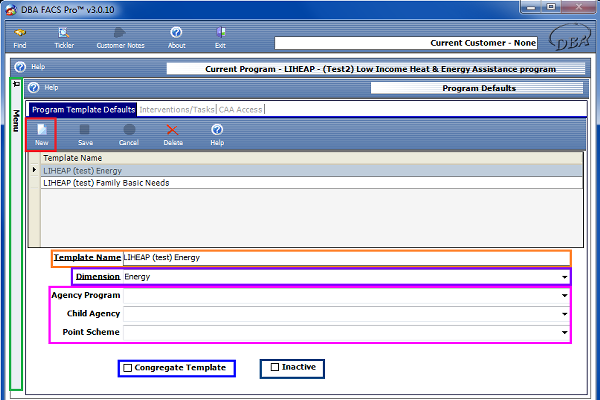Create a New program template

pos(41,135)
